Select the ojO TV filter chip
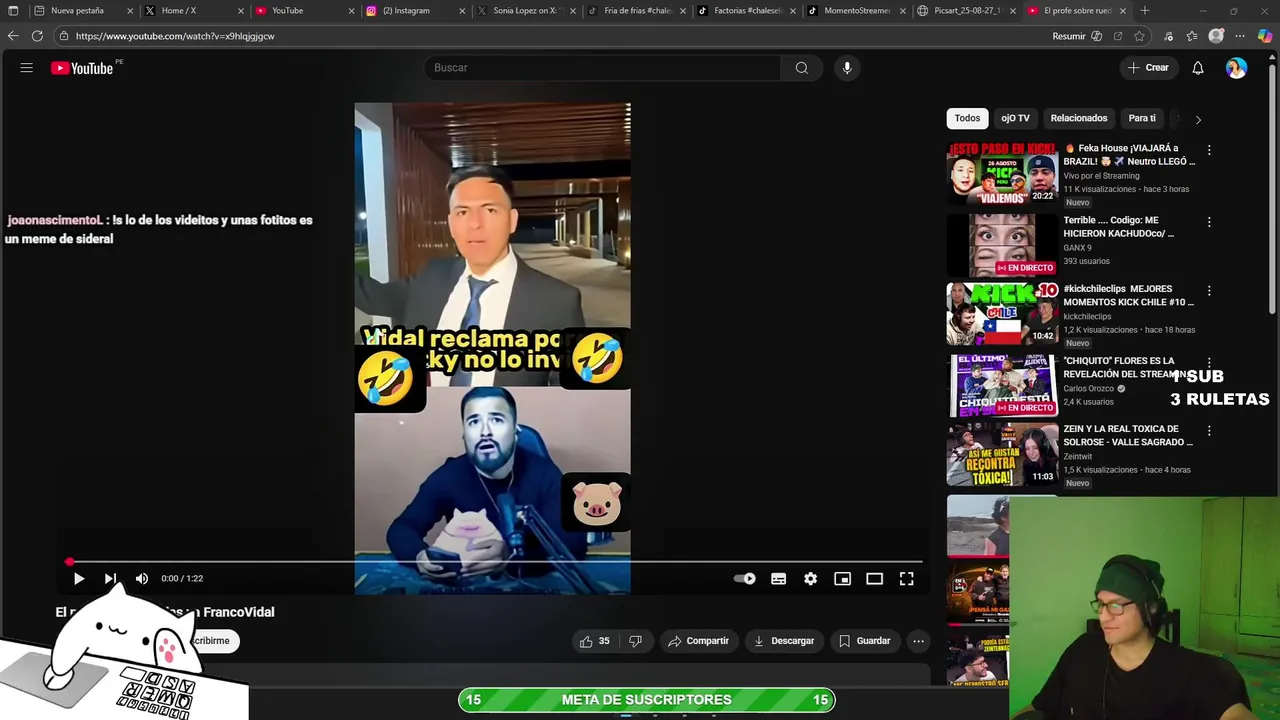The image size is (1280, 720). tap(1015, 118)
